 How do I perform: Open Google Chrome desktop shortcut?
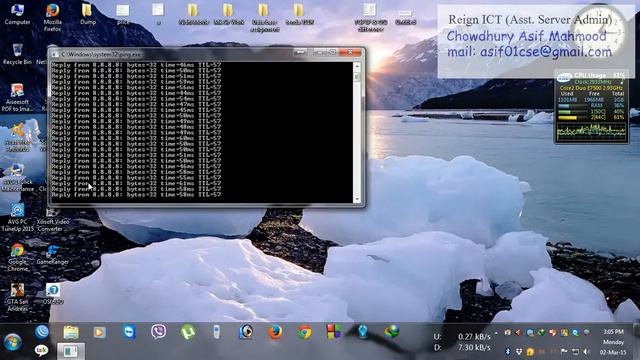17,258
